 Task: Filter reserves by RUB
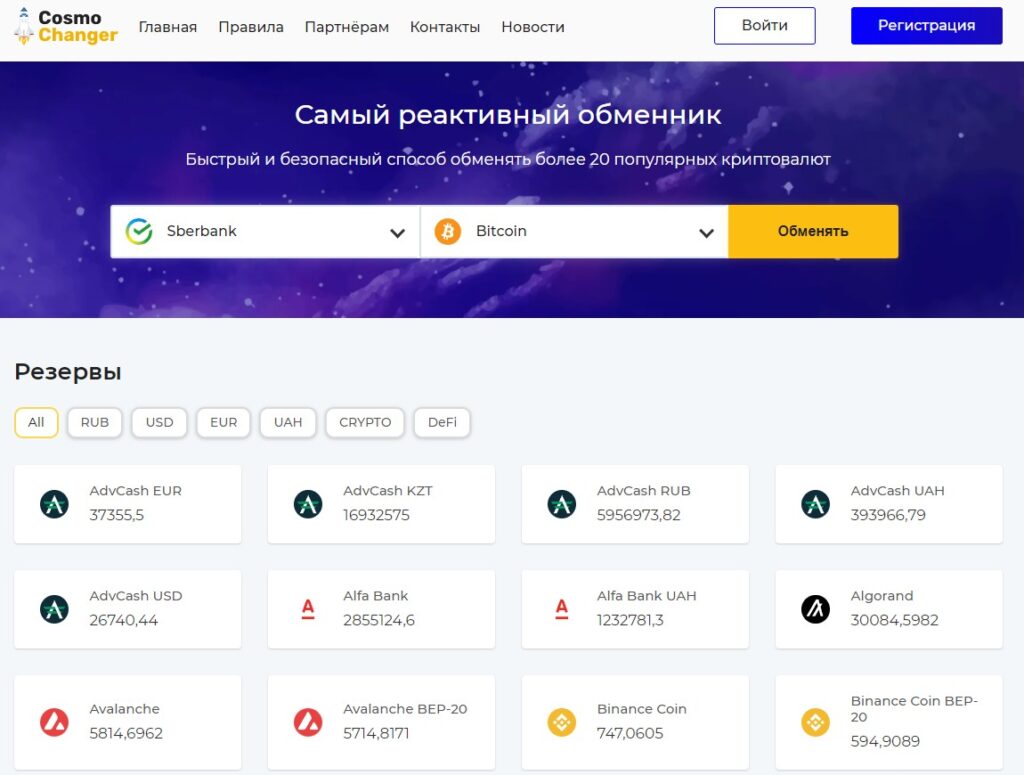[x=95, y=422]
